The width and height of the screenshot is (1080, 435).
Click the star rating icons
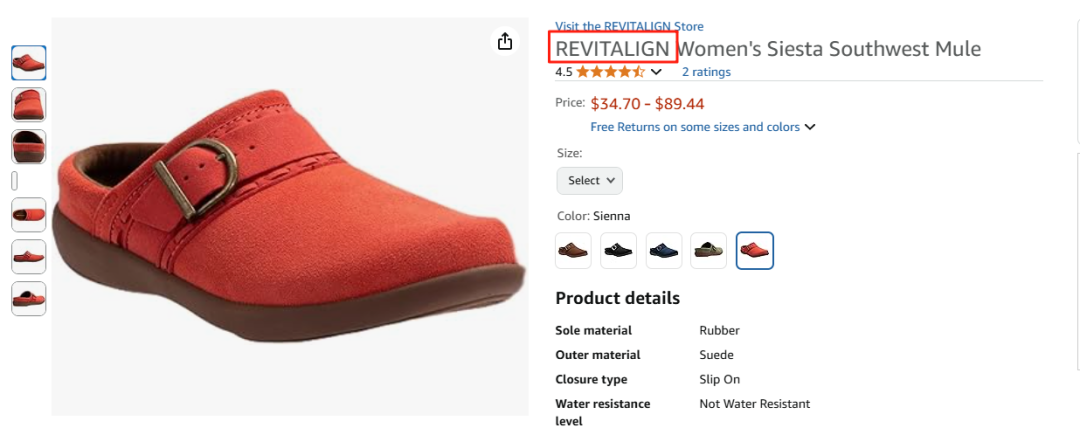[610, 72]
